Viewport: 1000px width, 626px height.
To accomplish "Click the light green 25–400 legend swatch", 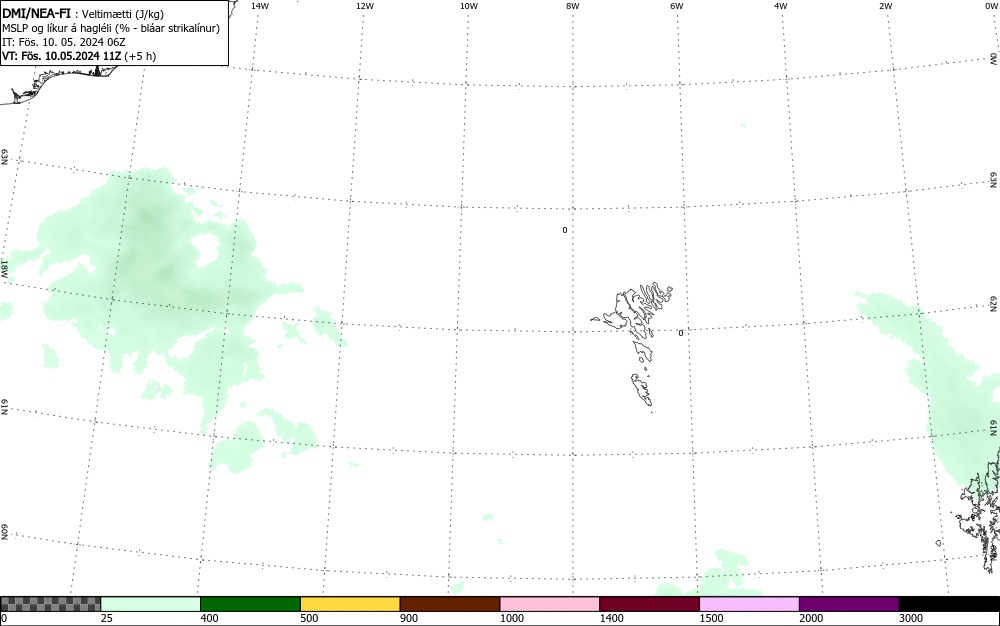I will pos(151,604).
